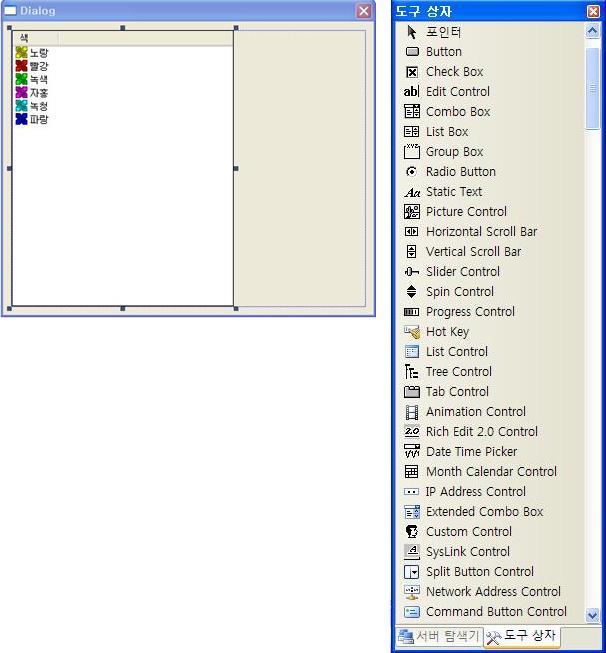Pick the Network Address Control icon
This screenshot has width=606, height=653.
click(412, 592)
